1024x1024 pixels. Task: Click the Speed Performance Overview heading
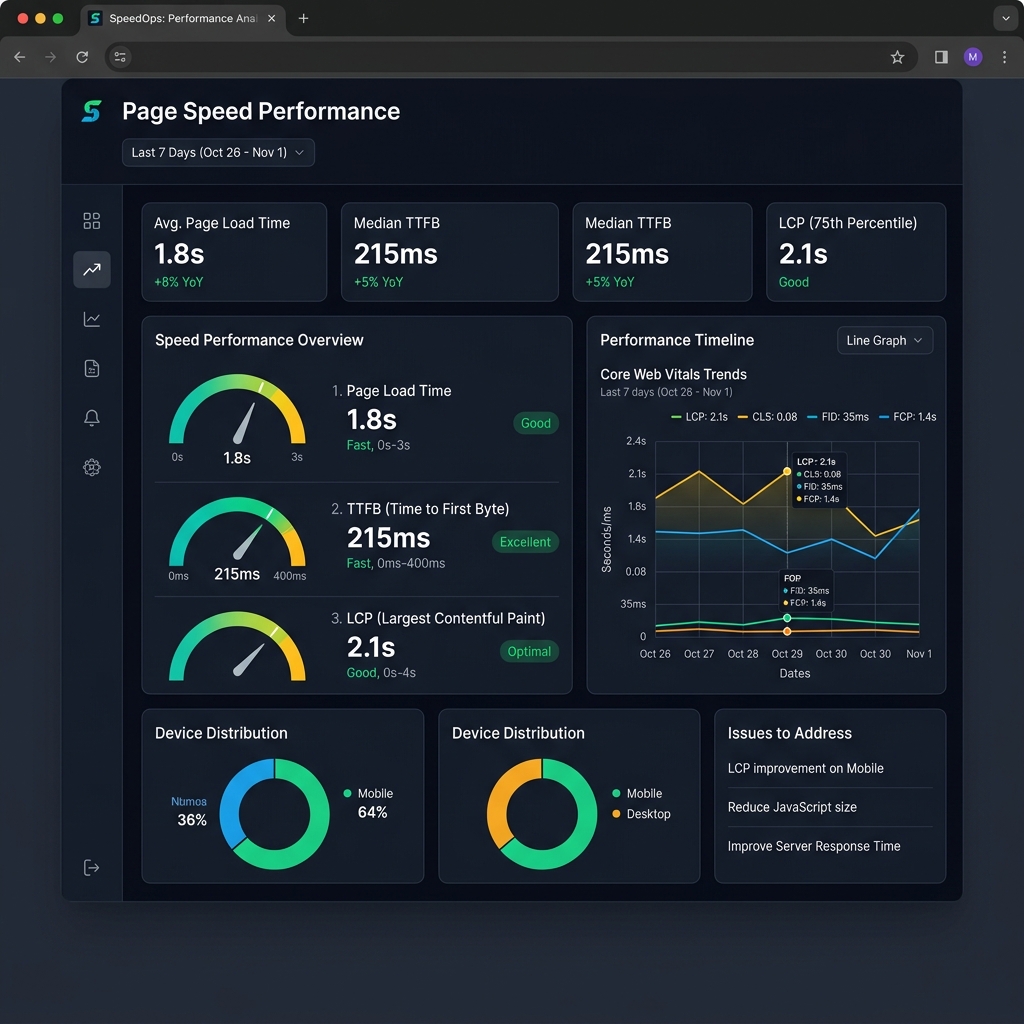click(x=259, y=340)
